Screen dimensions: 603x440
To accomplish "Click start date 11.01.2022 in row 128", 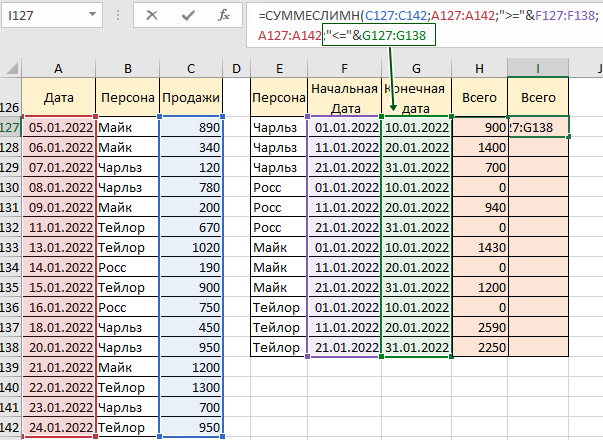I will click(345, 148).
